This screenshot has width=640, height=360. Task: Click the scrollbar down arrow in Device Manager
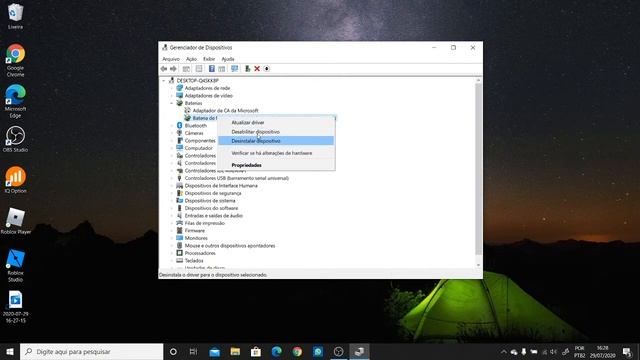(479, 265)
